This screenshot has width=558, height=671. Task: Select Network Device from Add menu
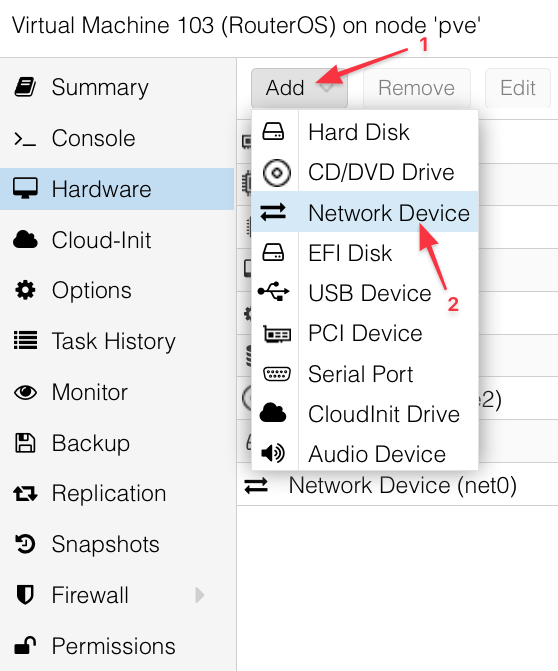point(365,213)
